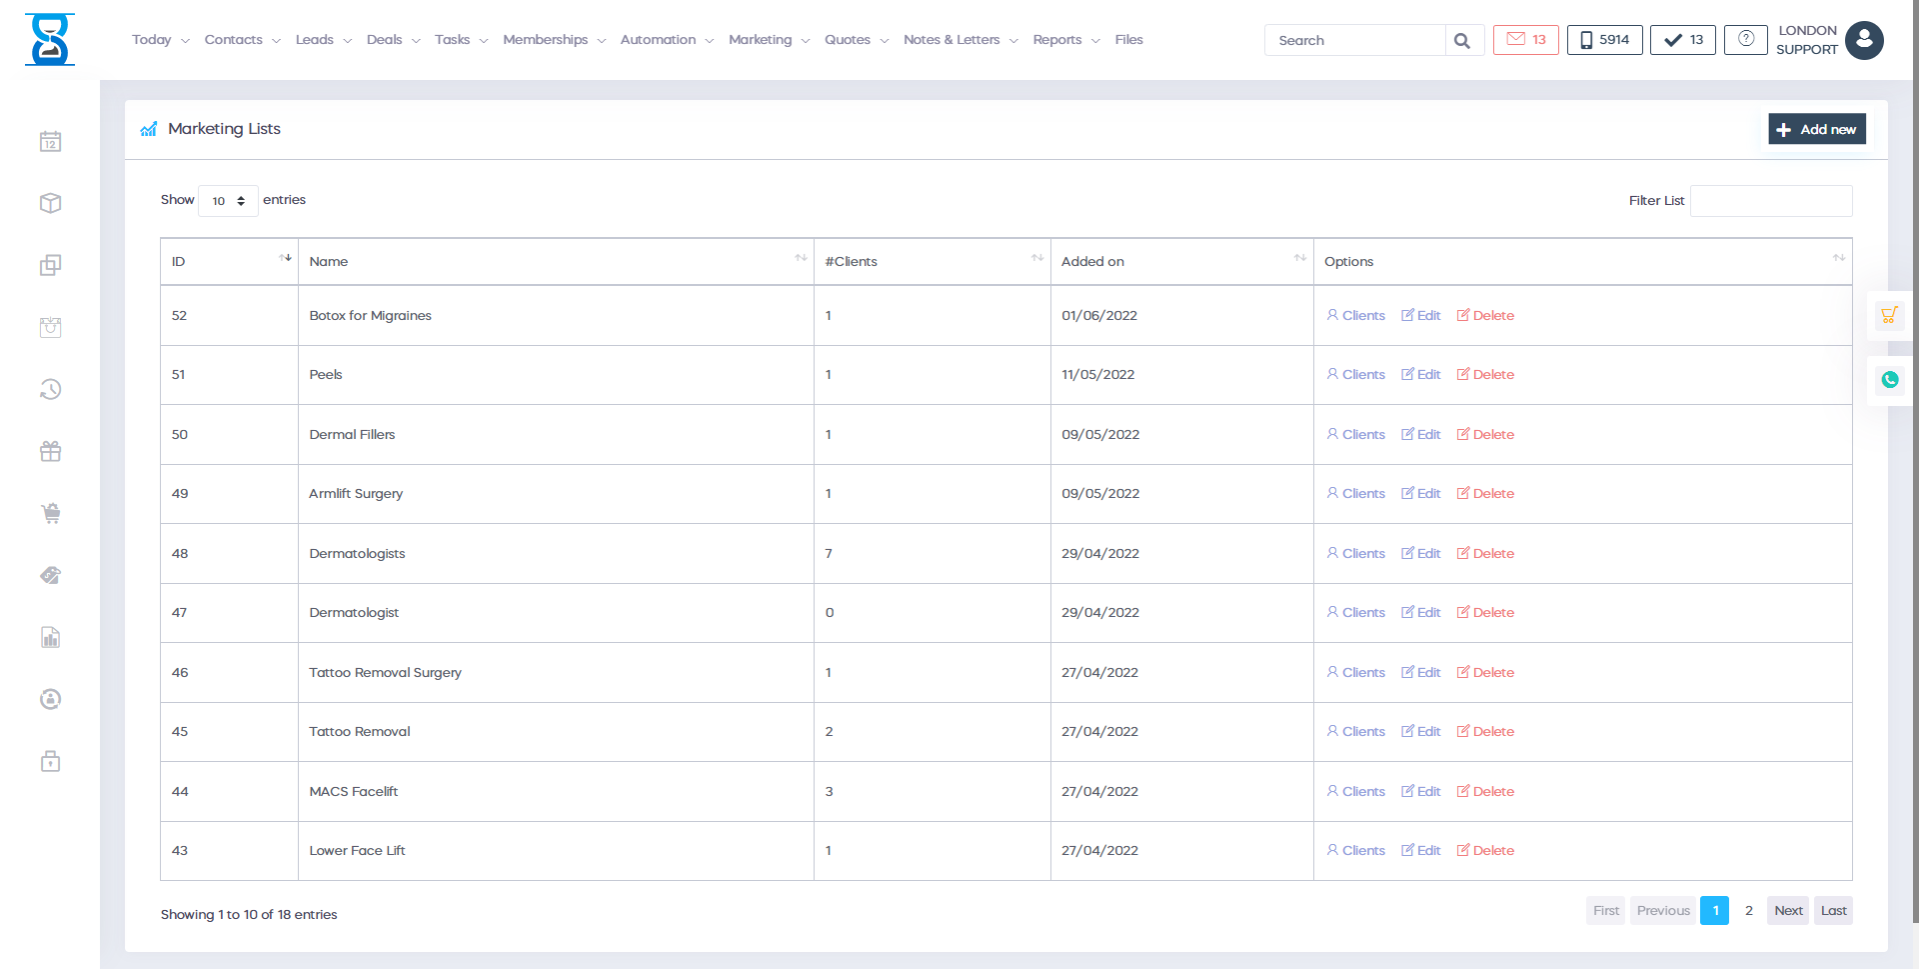This screenshot has height=969, width=1920.
Task: Sort the table by the ID column
Action: pyautogui.click(x=229, y=261)
